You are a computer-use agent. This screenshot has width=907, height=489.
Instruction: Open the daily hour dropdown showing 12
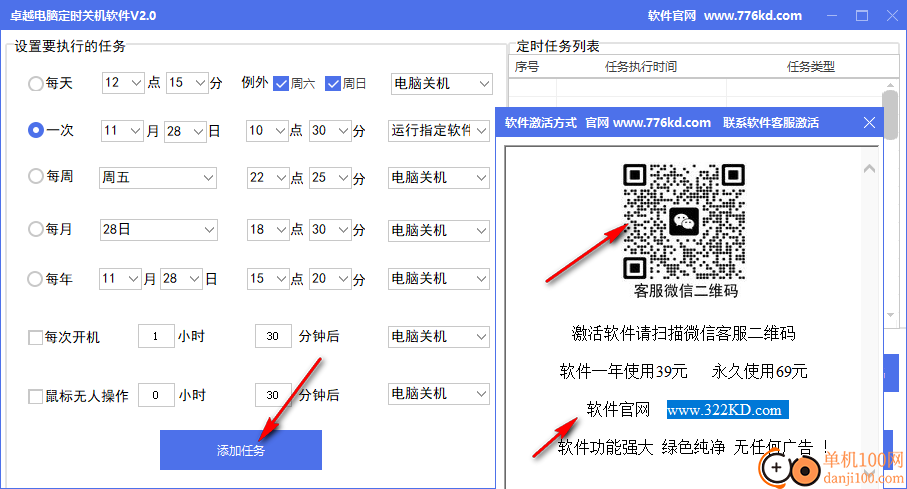point(123,83)
